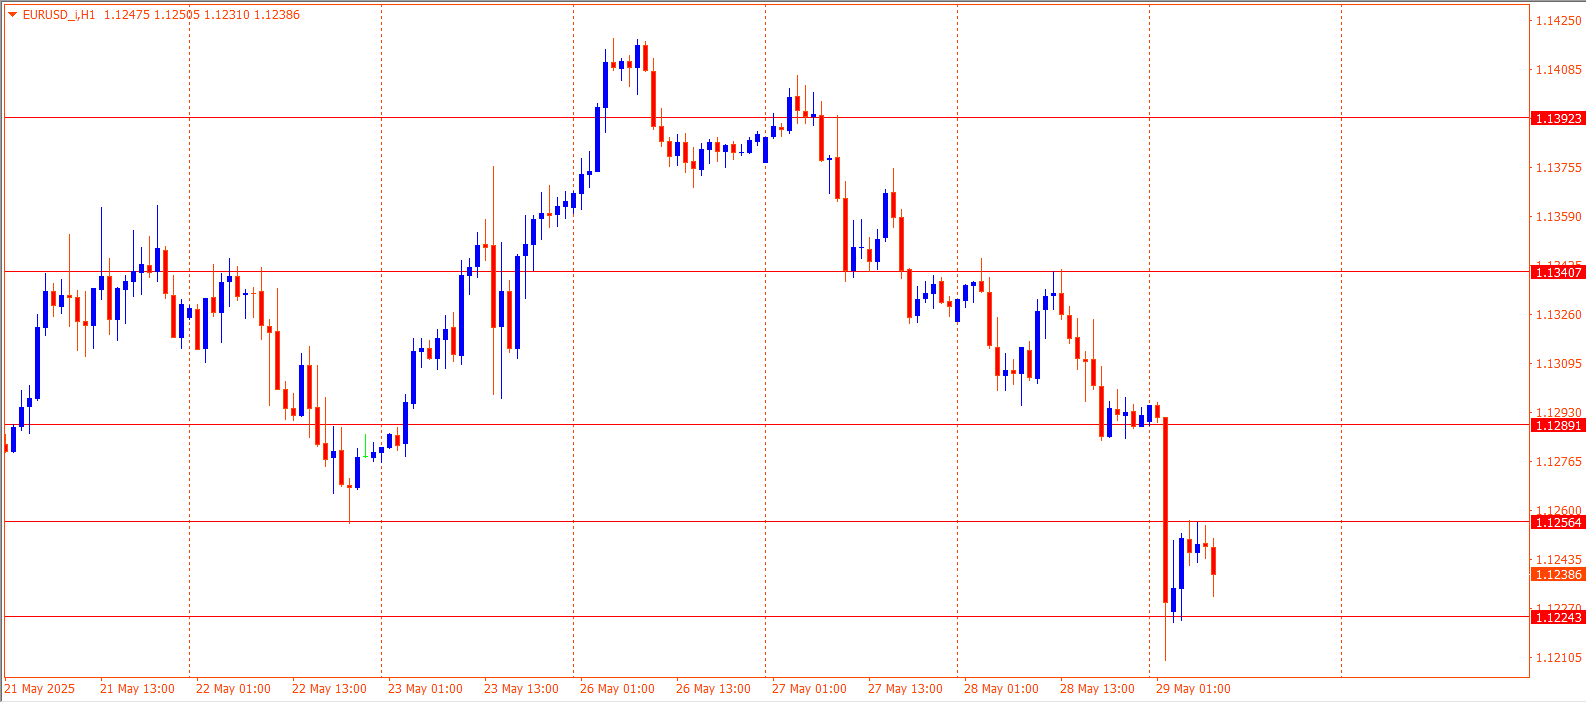Click the 1.14085 price scale value

pos(1559,70)
